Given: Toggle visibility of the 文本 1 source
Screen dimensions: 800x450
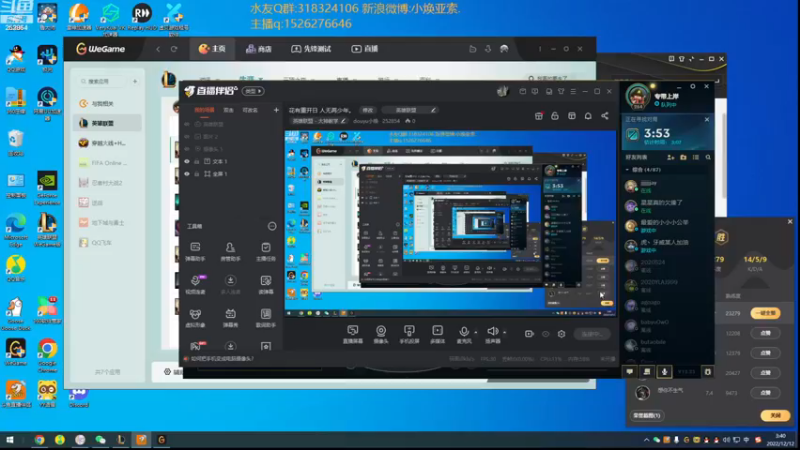Looking at the screenshot, I should coord(187,161).
